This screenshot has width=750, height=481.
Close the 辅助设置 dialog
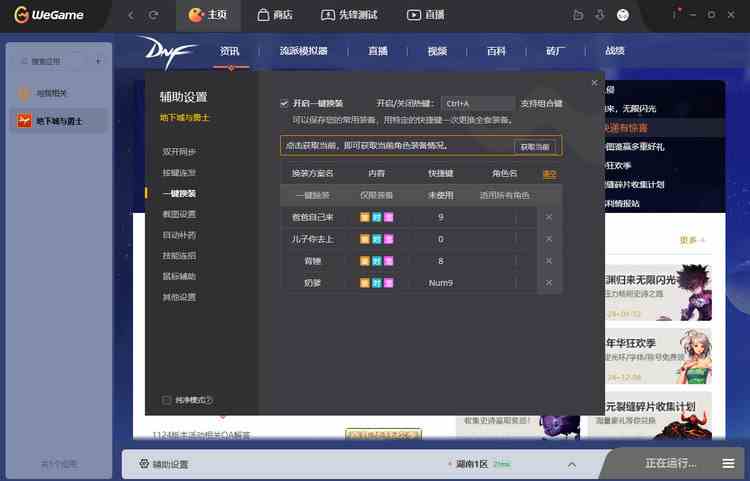click(595, 83)
